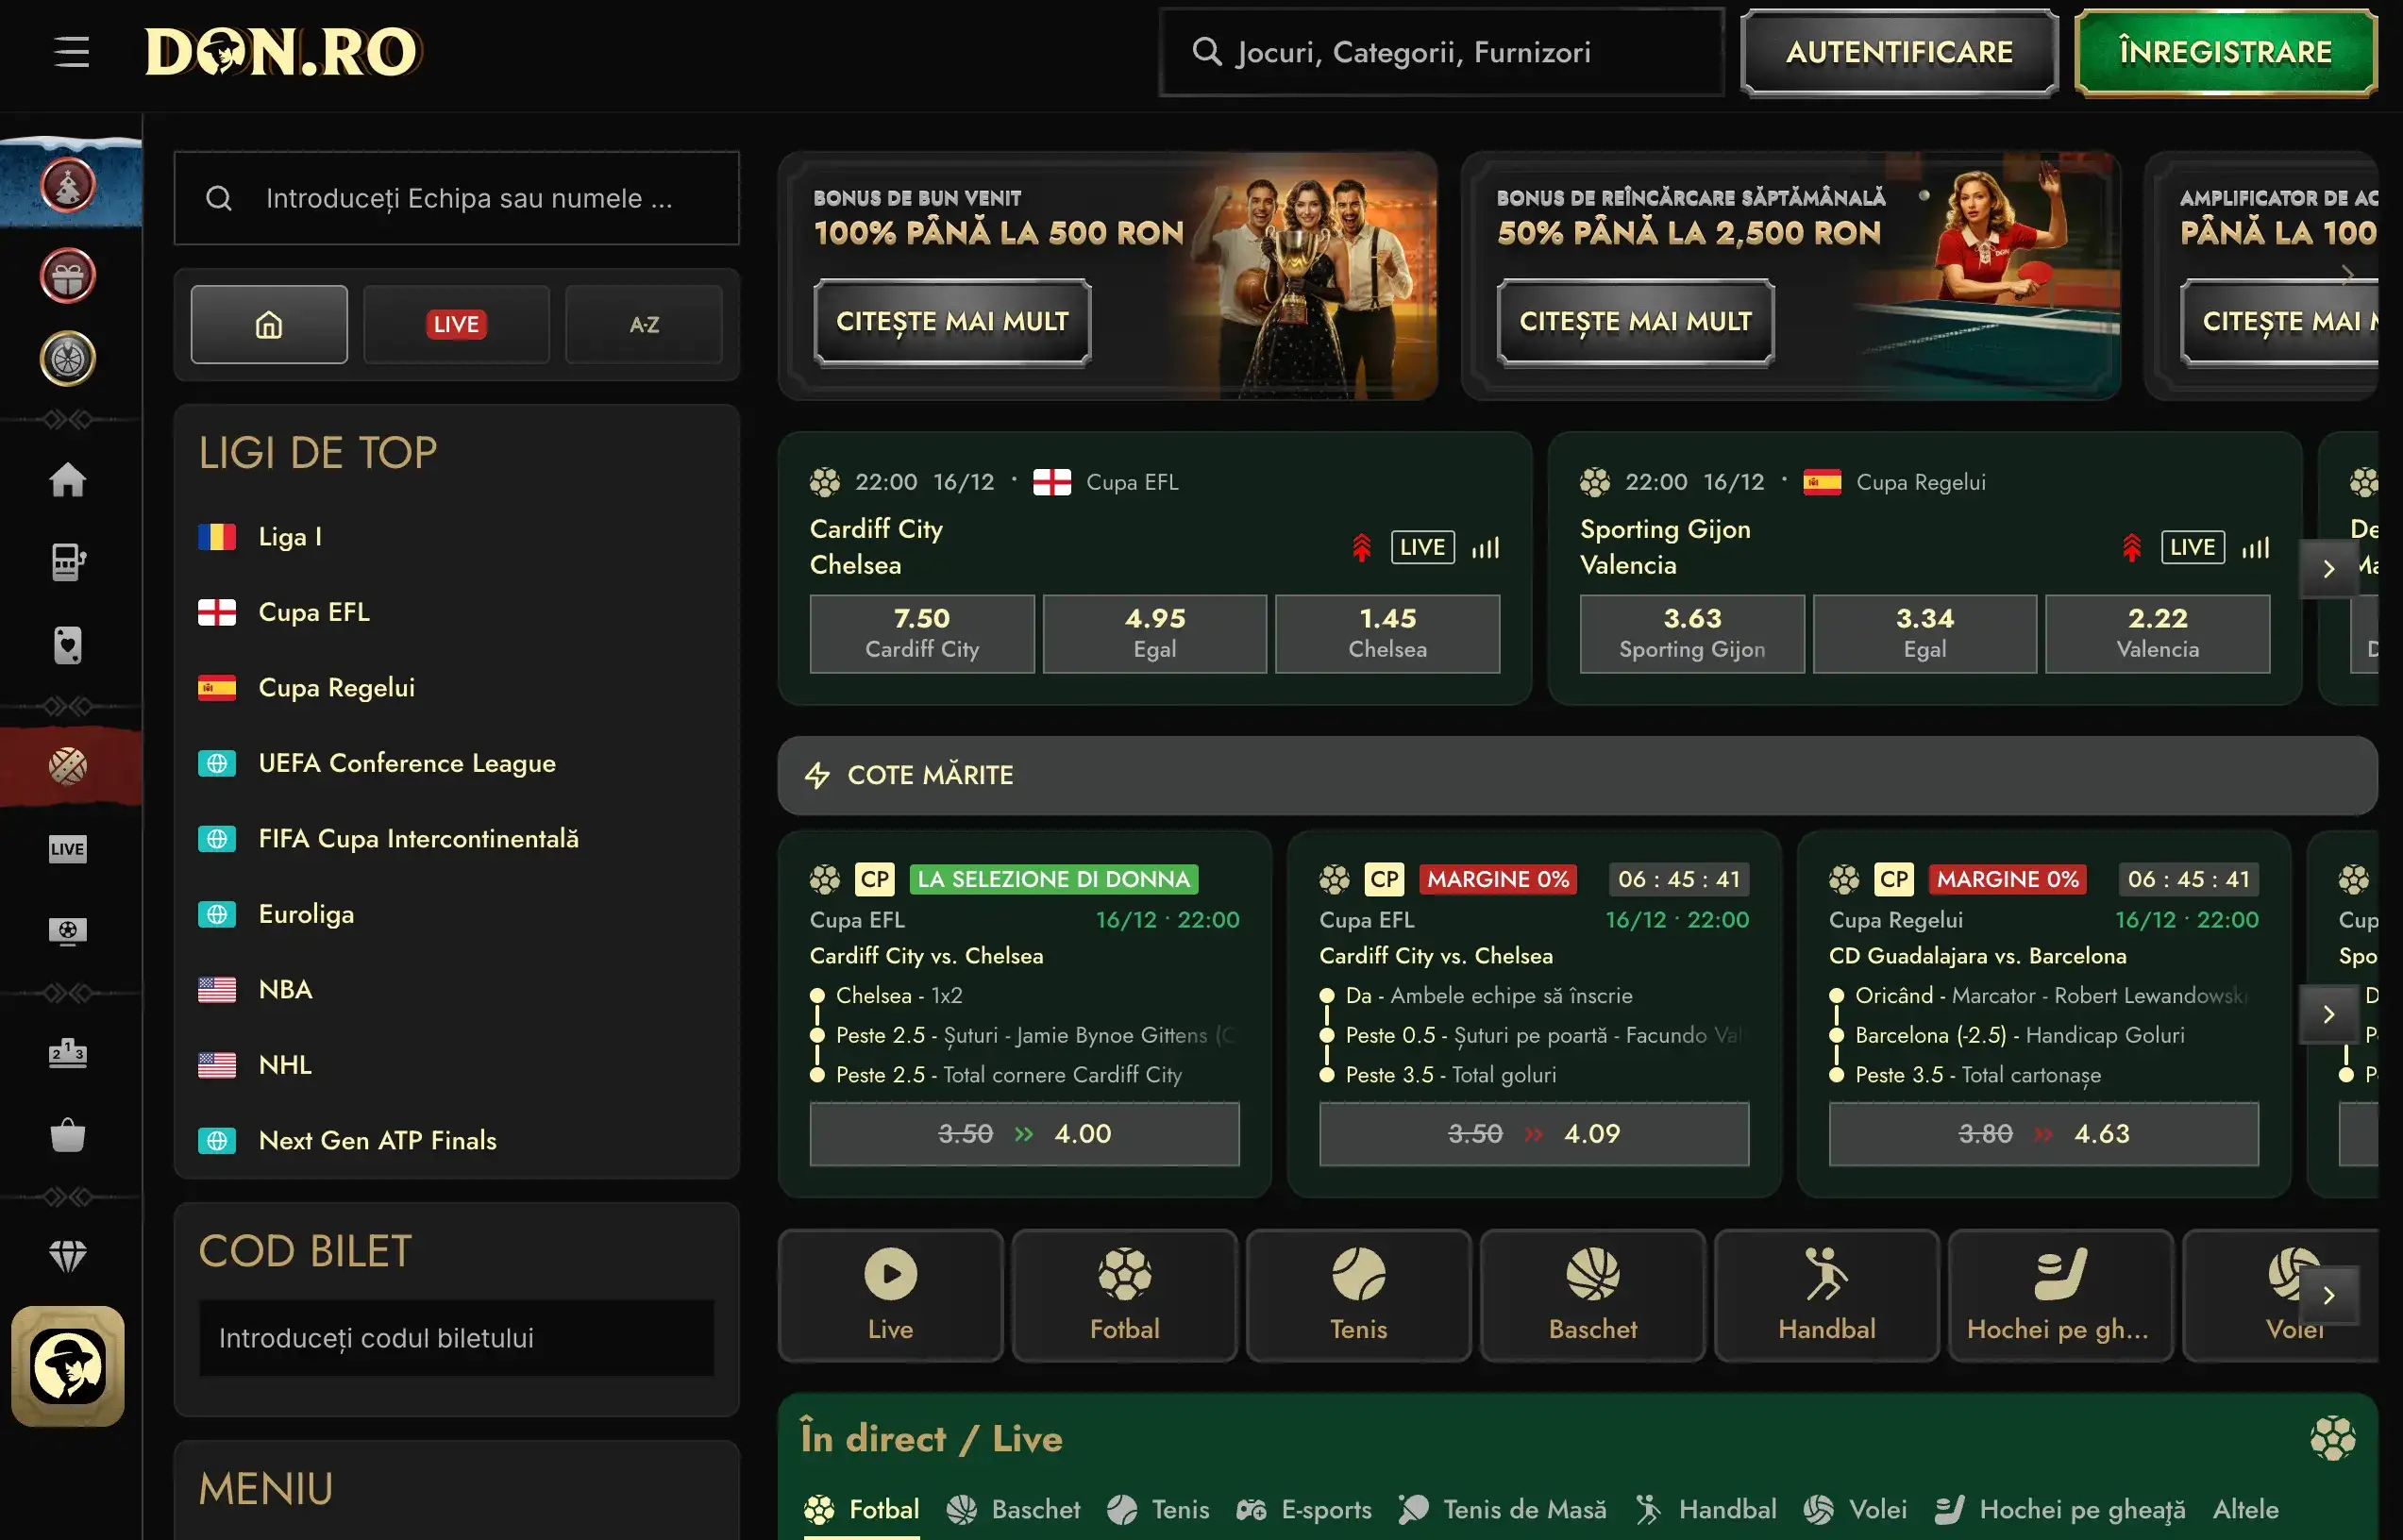Toggle the home view button in sports panel
Viewport: 2403px width, 1540px height.
pyautogui.click(x=269, y=324)
